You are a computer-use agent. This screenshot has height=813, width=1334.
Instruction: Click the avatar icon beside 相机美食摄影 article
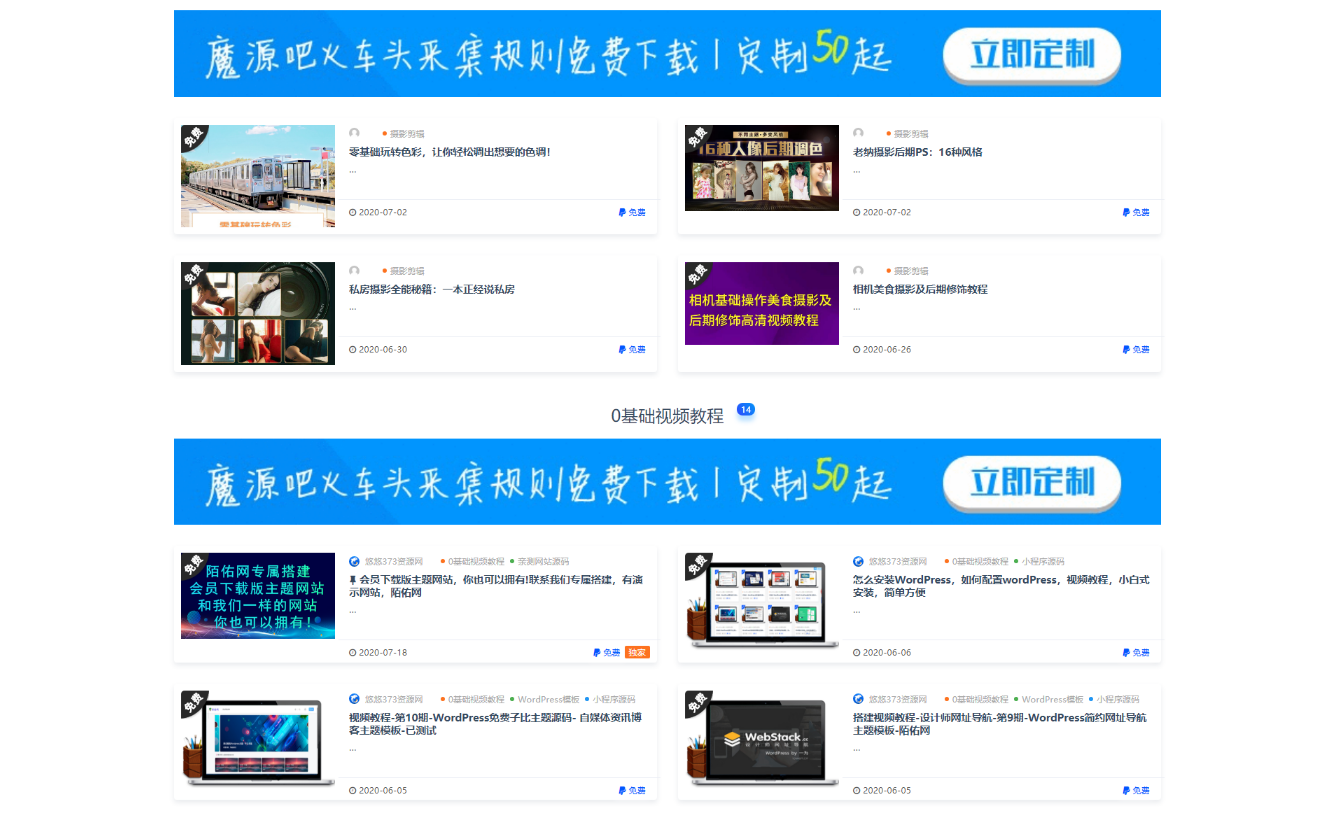click(x=857, y=270)
